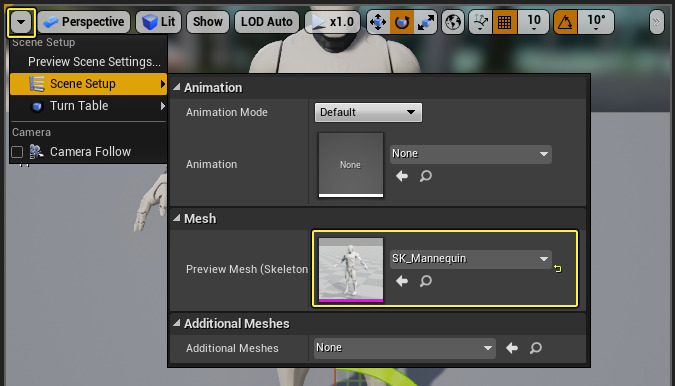
Task: Toggle grid snapping icon
Action: pyautogui.click(x=504, y=22)
